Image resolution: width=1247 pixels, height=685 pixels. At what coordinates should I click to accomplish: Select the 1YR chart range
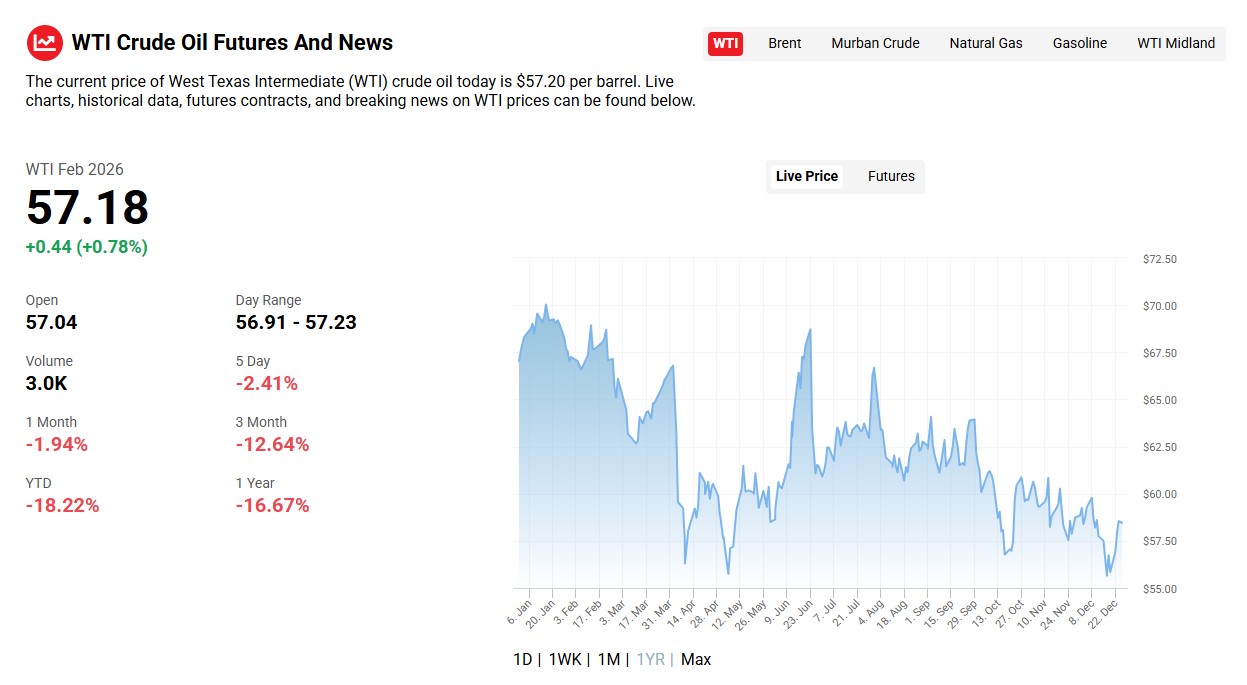coord(650,659)
